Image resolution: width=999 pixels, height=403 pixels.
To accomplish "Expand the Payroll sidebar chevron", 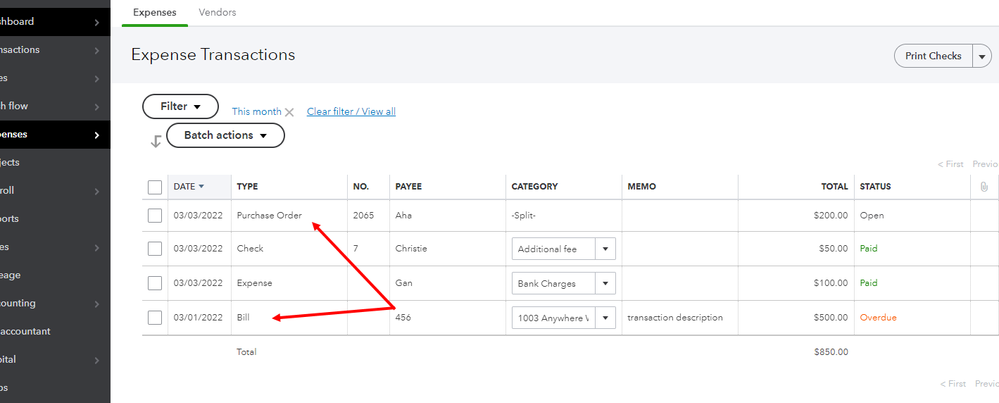I will point(96,191).
